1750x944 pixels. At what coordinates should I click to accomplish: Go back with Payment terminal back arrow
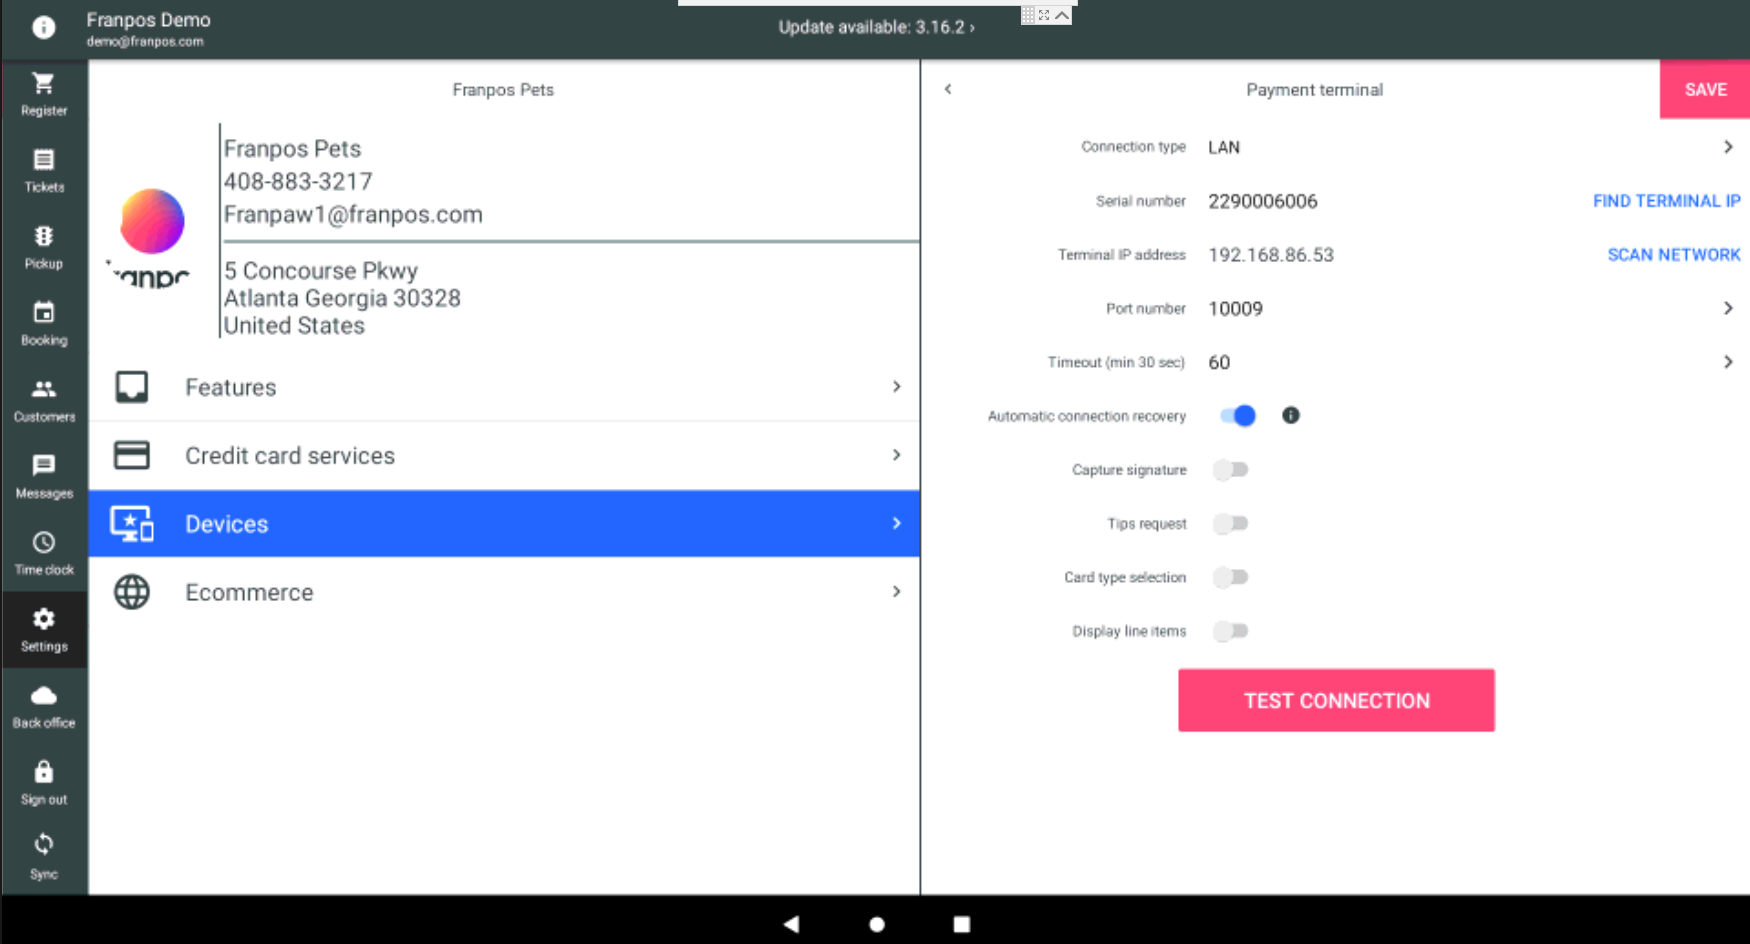tap(948, 89)
